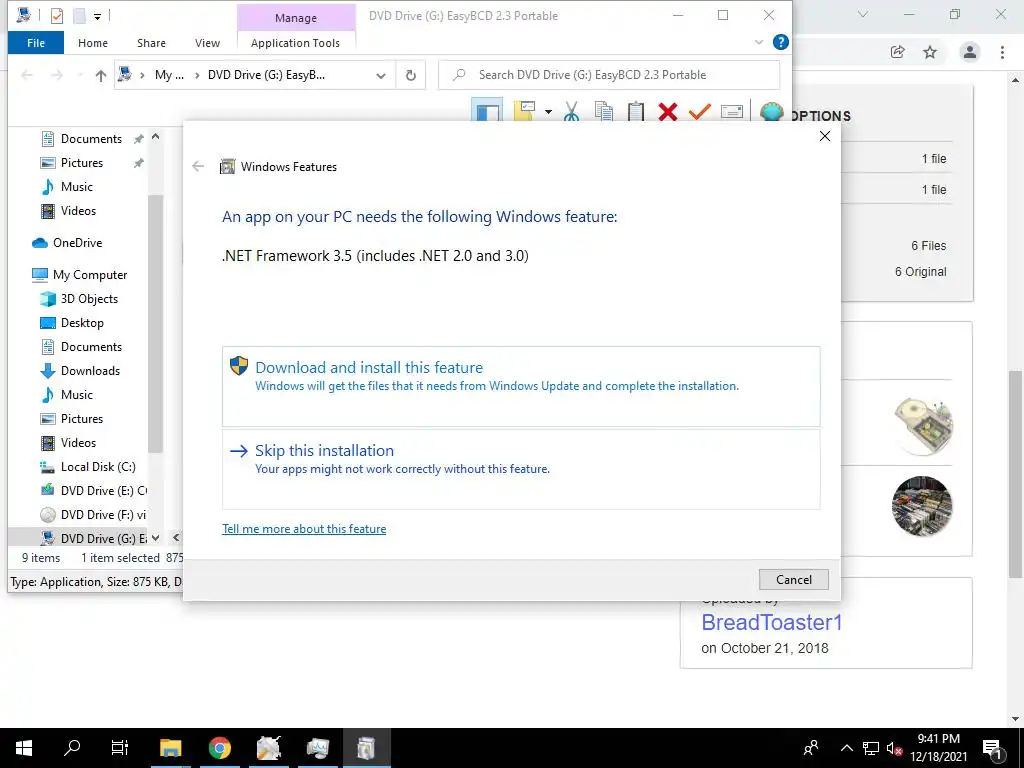Click muted volume icon in system tray
The width and height of the screenshot is (1024, 768).
(894, 748)
